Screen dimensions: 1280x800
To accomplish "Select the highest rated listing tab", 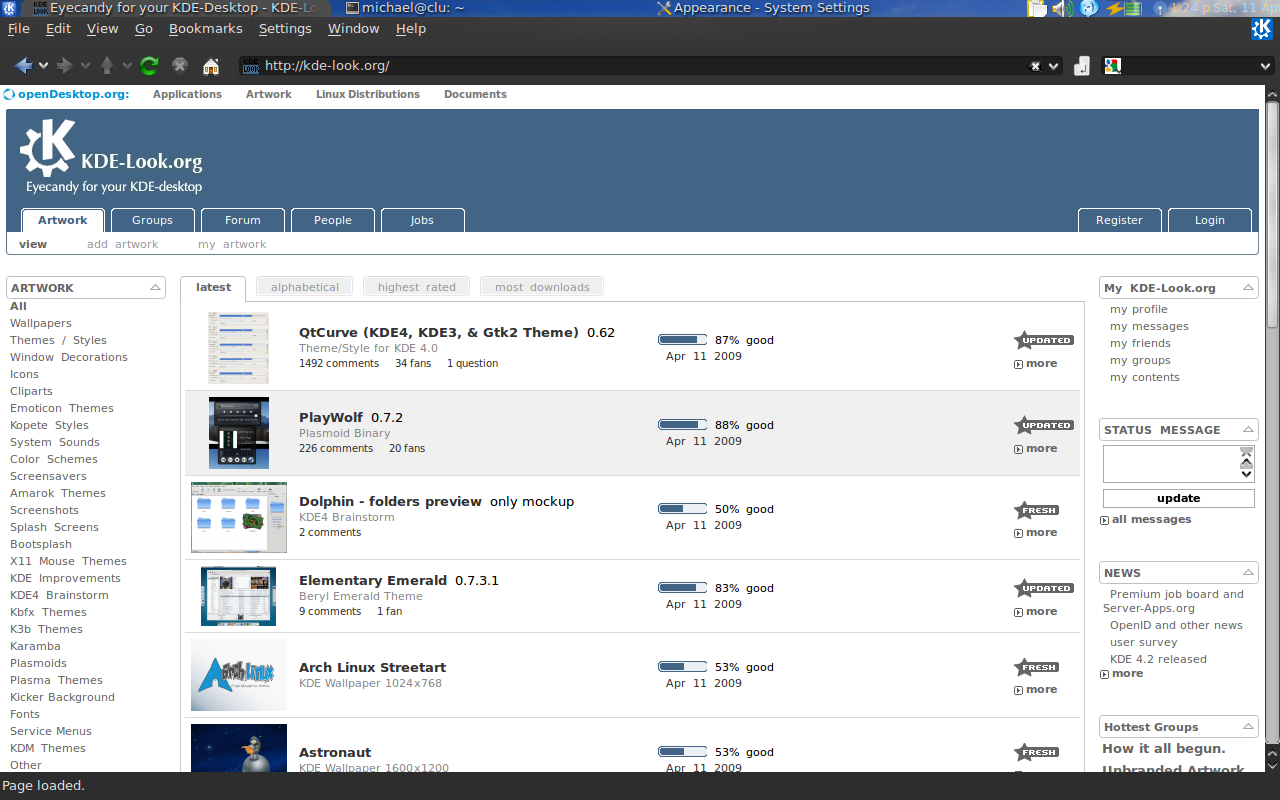I will coord(417,287).
